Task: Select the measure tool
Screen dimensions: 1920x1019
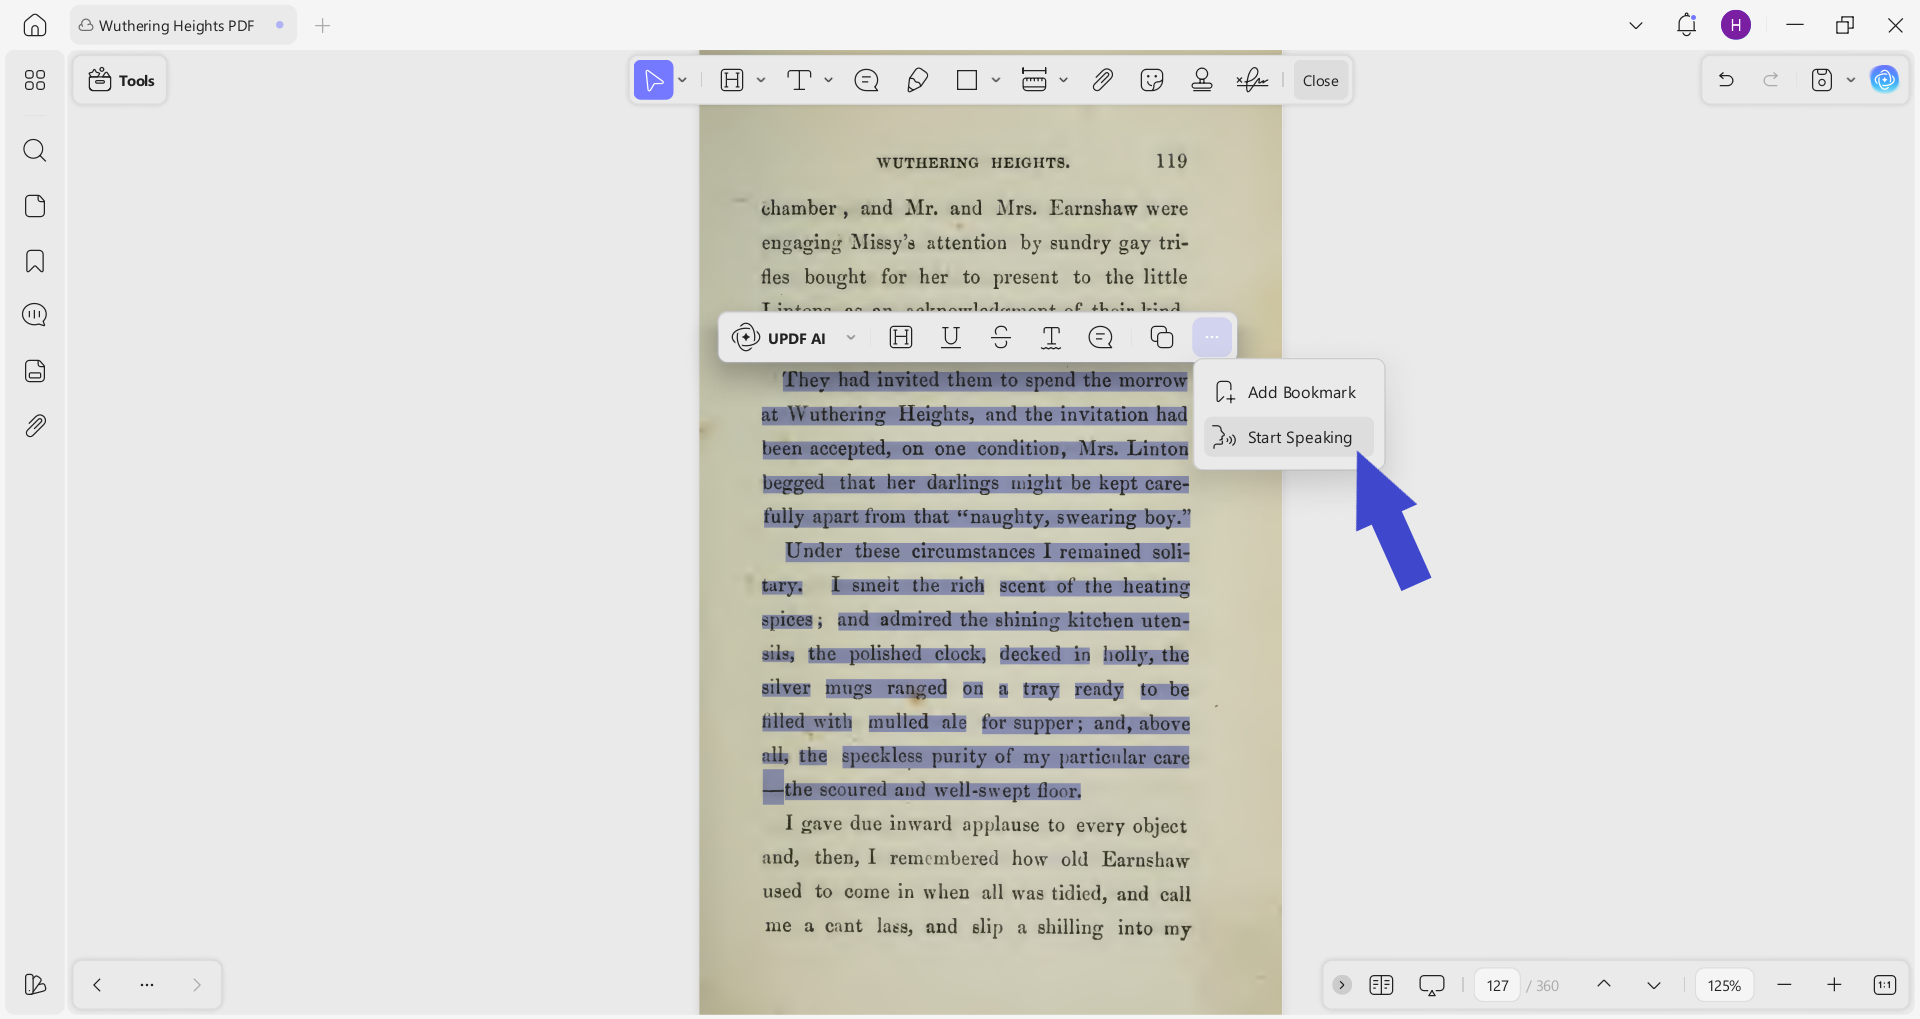Action: pyautogui.click(x=1034, y=81)
